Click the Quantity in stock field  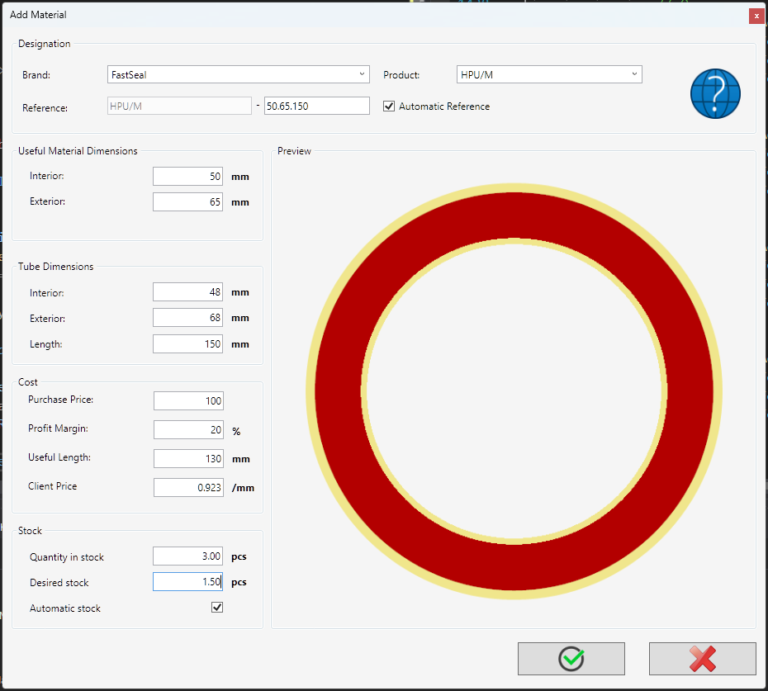click(188, 556)
